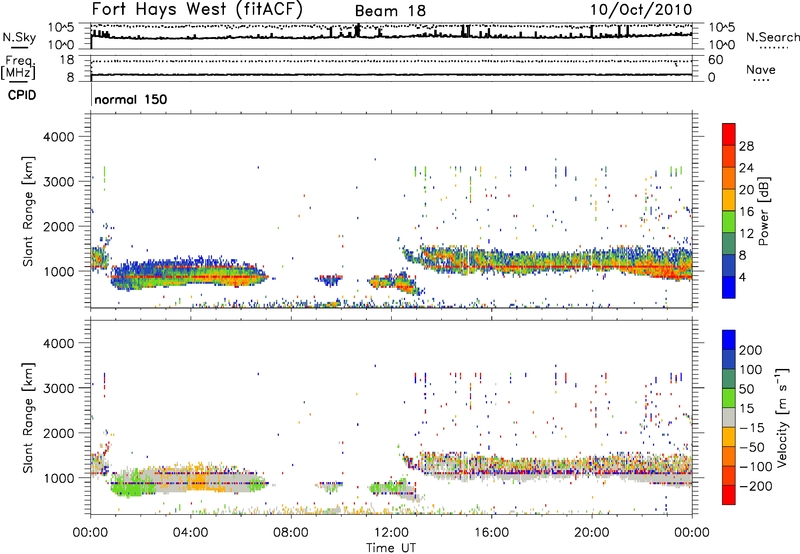This screenshot has width=800, height=554.
Task: Click the "1000" tick on the velocity panel
Action: click(58, 478)
